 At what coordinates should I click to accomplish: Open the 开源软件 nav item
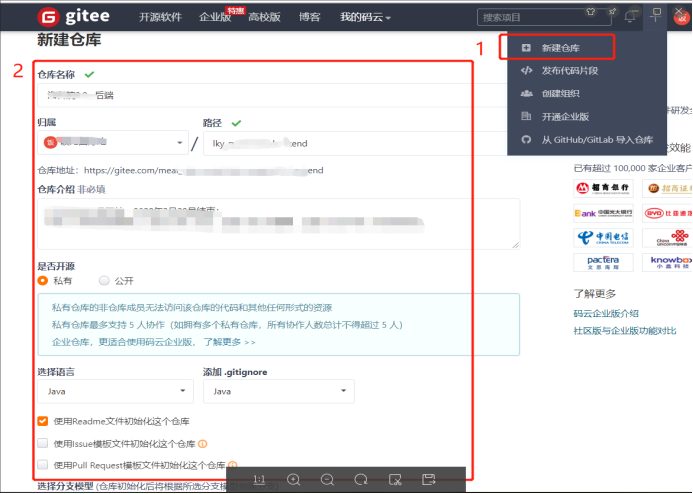point(160,17)
